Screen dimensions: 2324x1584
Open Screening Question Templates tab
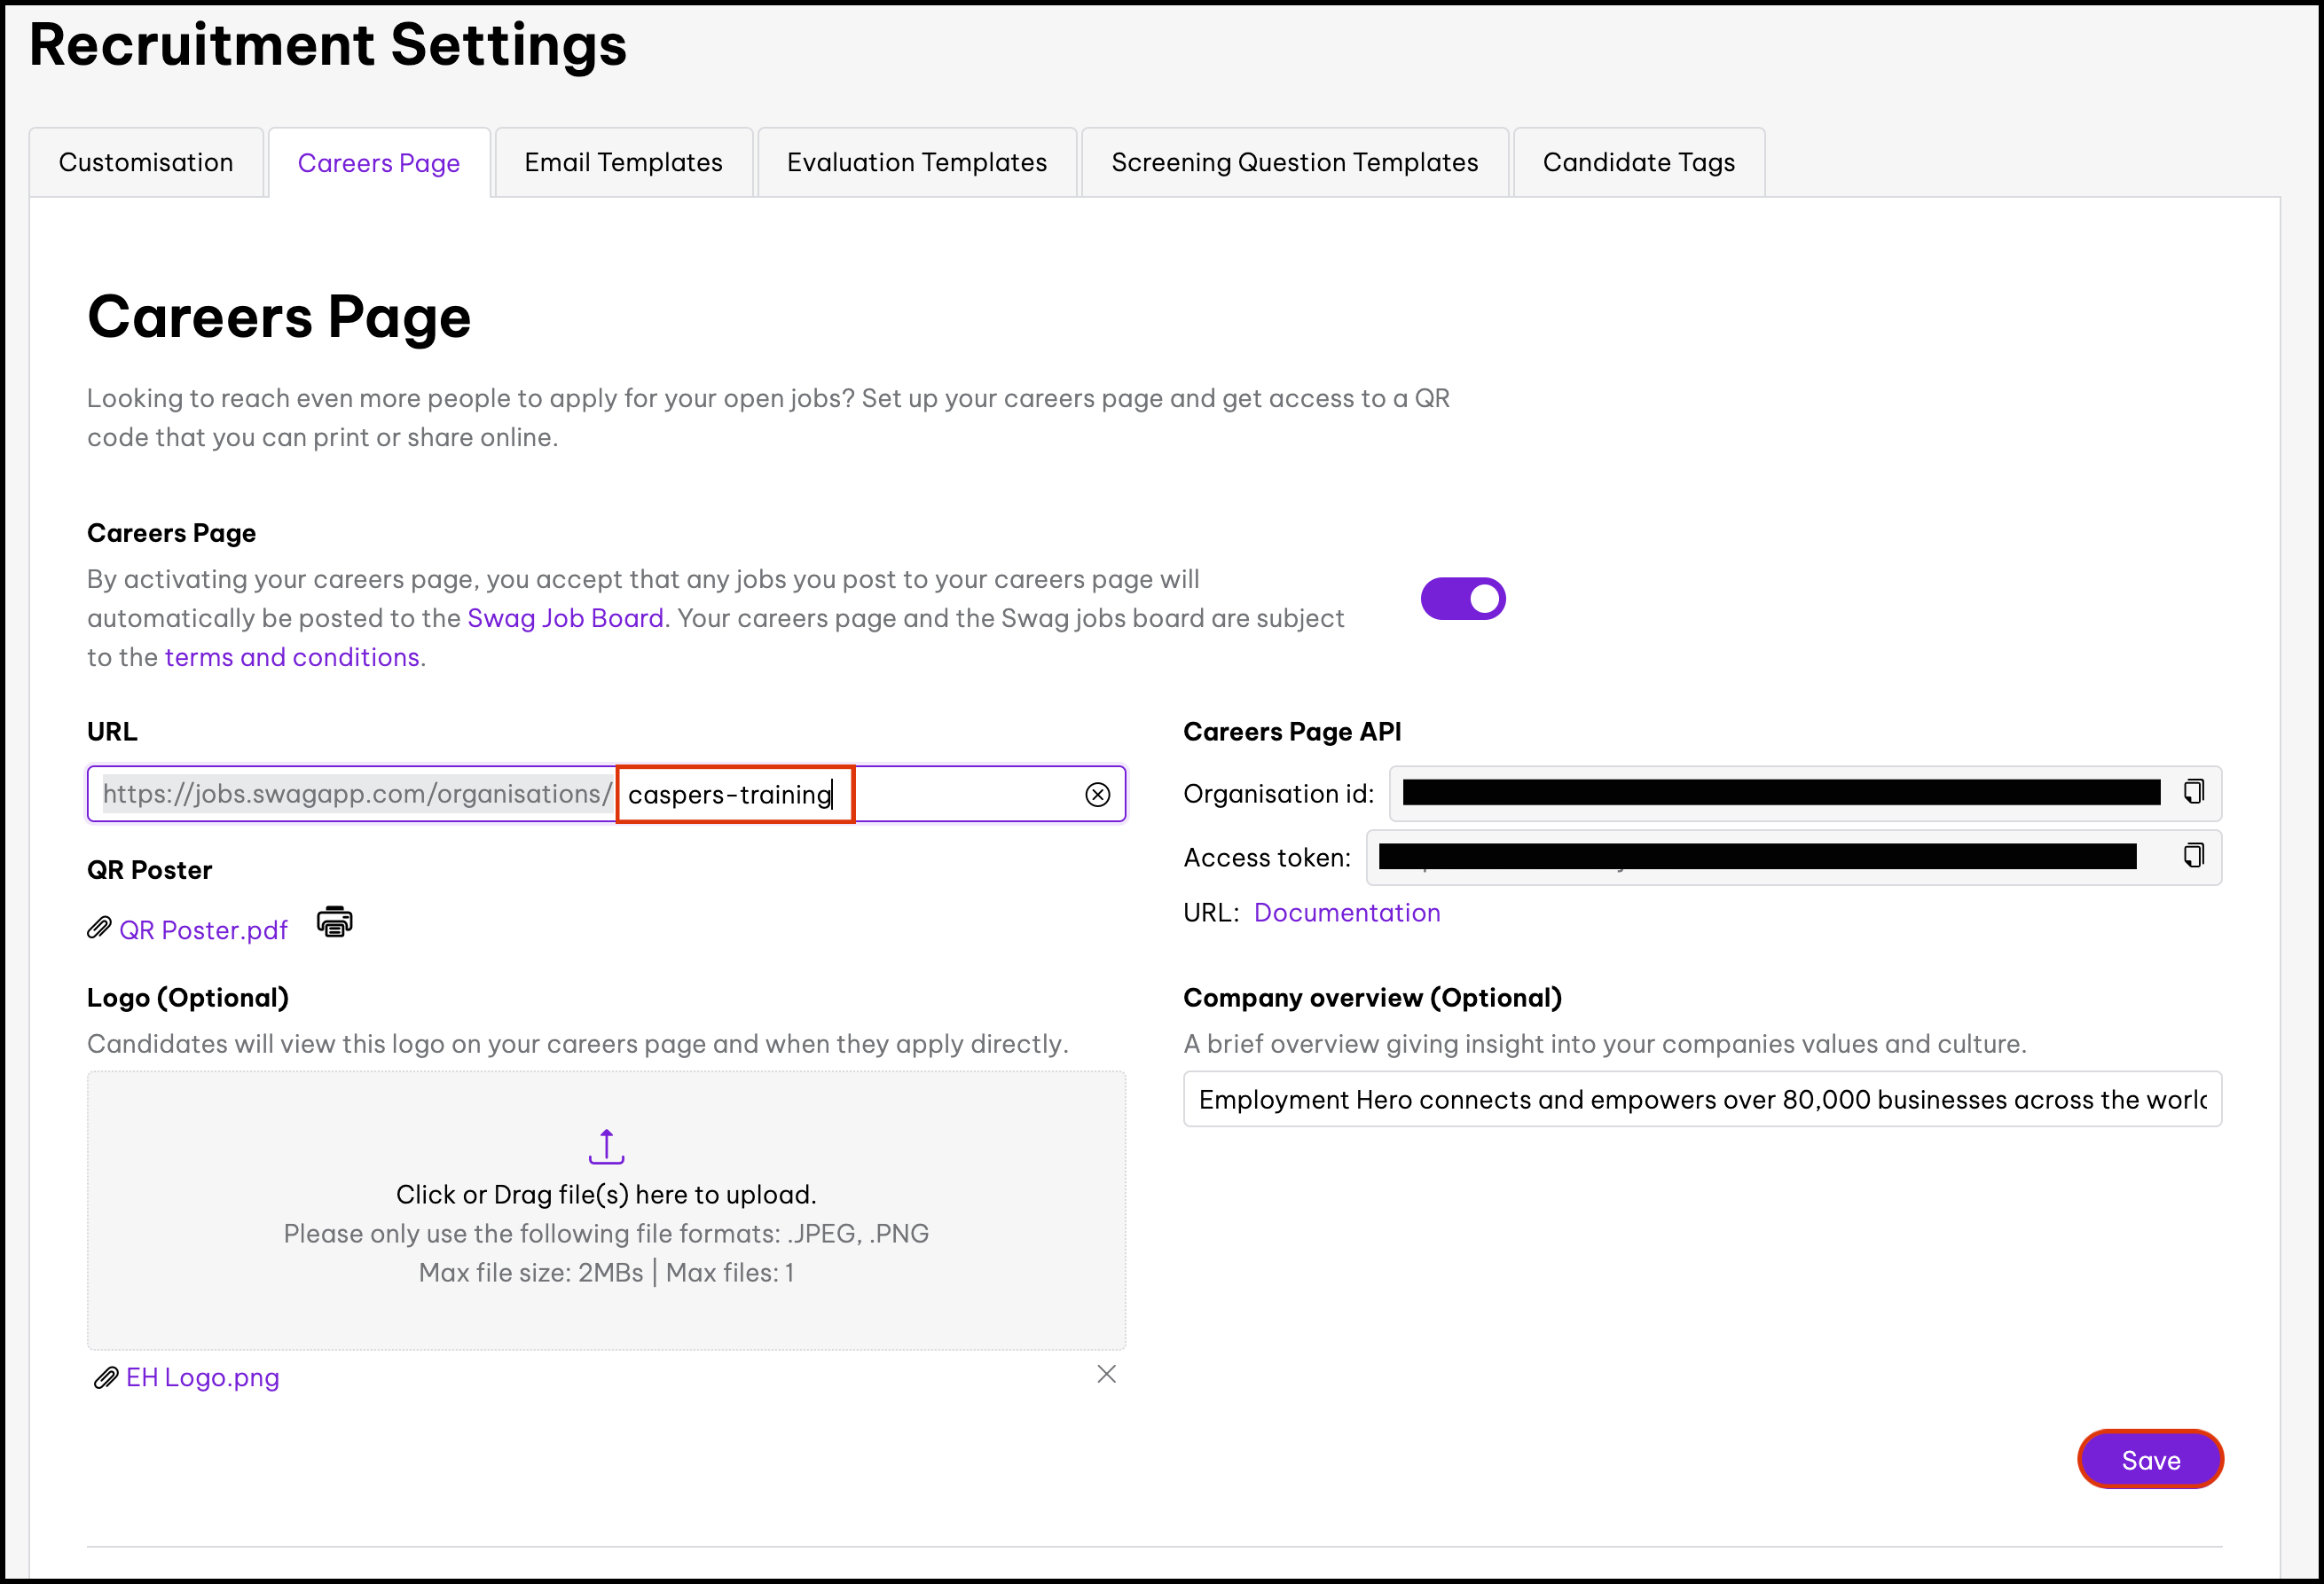pos(1294,162)
